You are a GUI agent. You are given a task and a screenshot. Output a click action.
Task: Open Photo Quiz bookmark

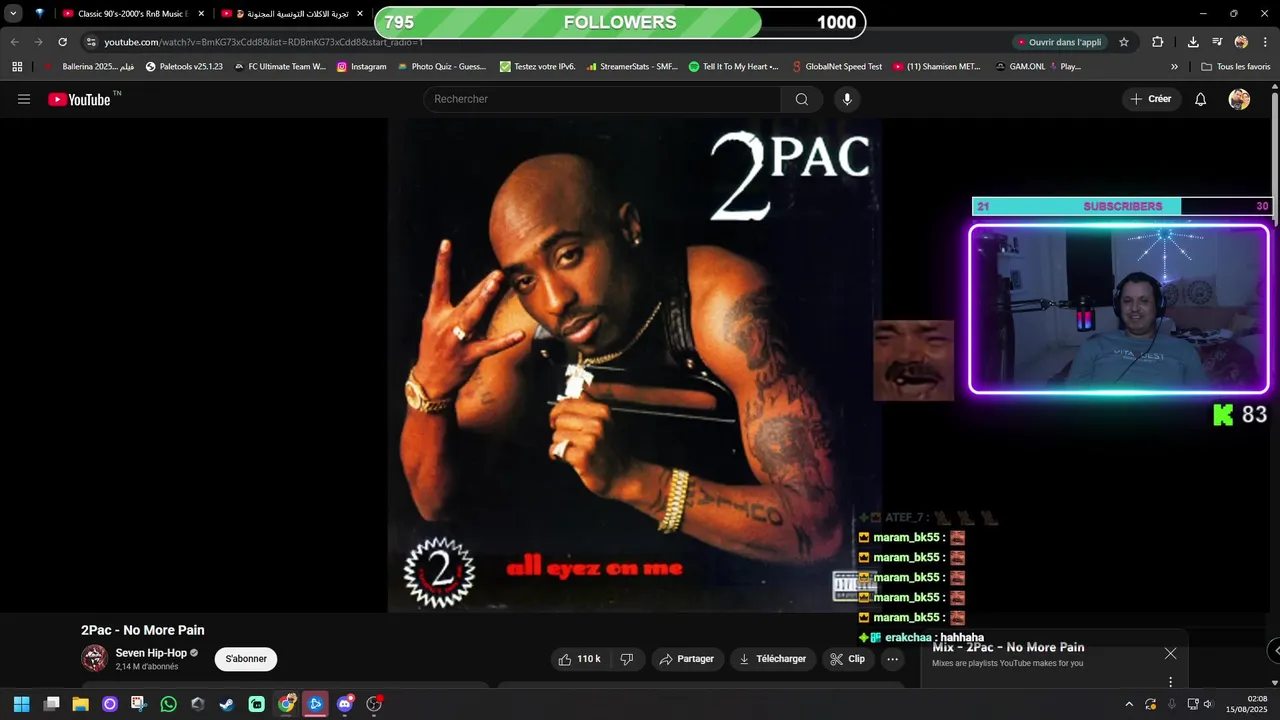point(441,67)
